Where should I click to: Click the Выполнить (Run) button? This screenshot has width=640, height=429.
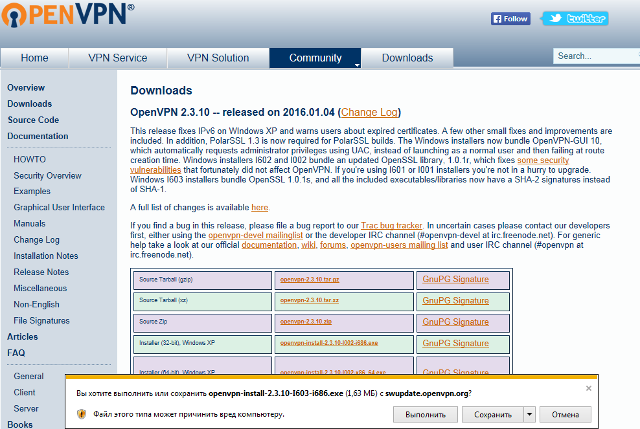tap(425, 415)
